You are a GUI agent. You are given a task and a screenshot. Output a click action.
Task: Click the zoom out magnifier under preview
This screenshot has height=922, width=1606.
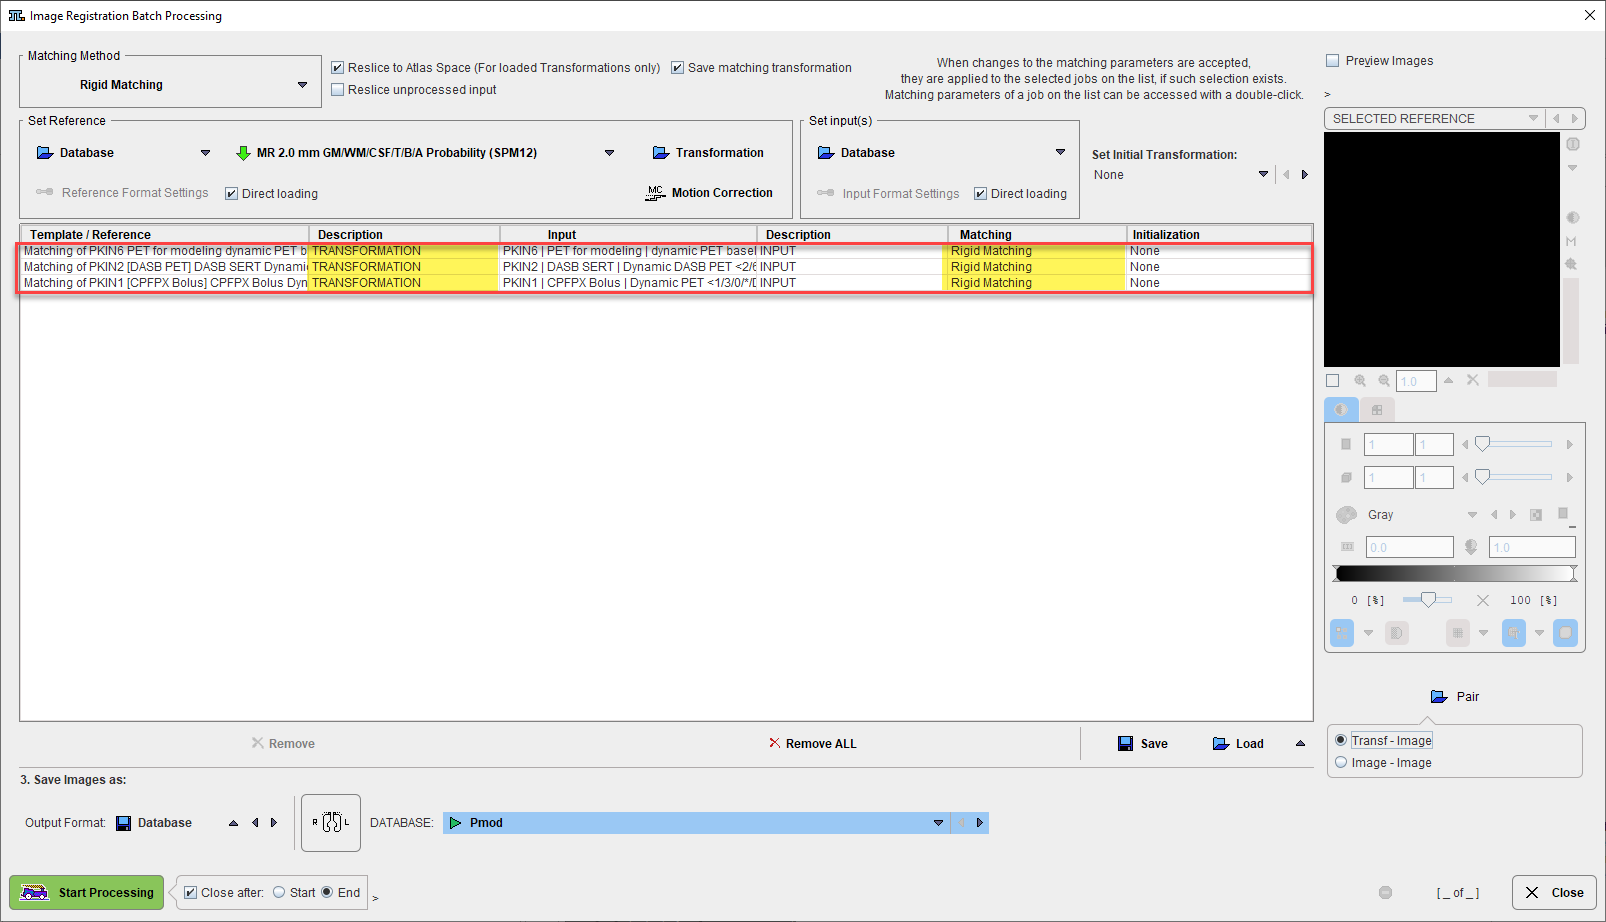1384,380
